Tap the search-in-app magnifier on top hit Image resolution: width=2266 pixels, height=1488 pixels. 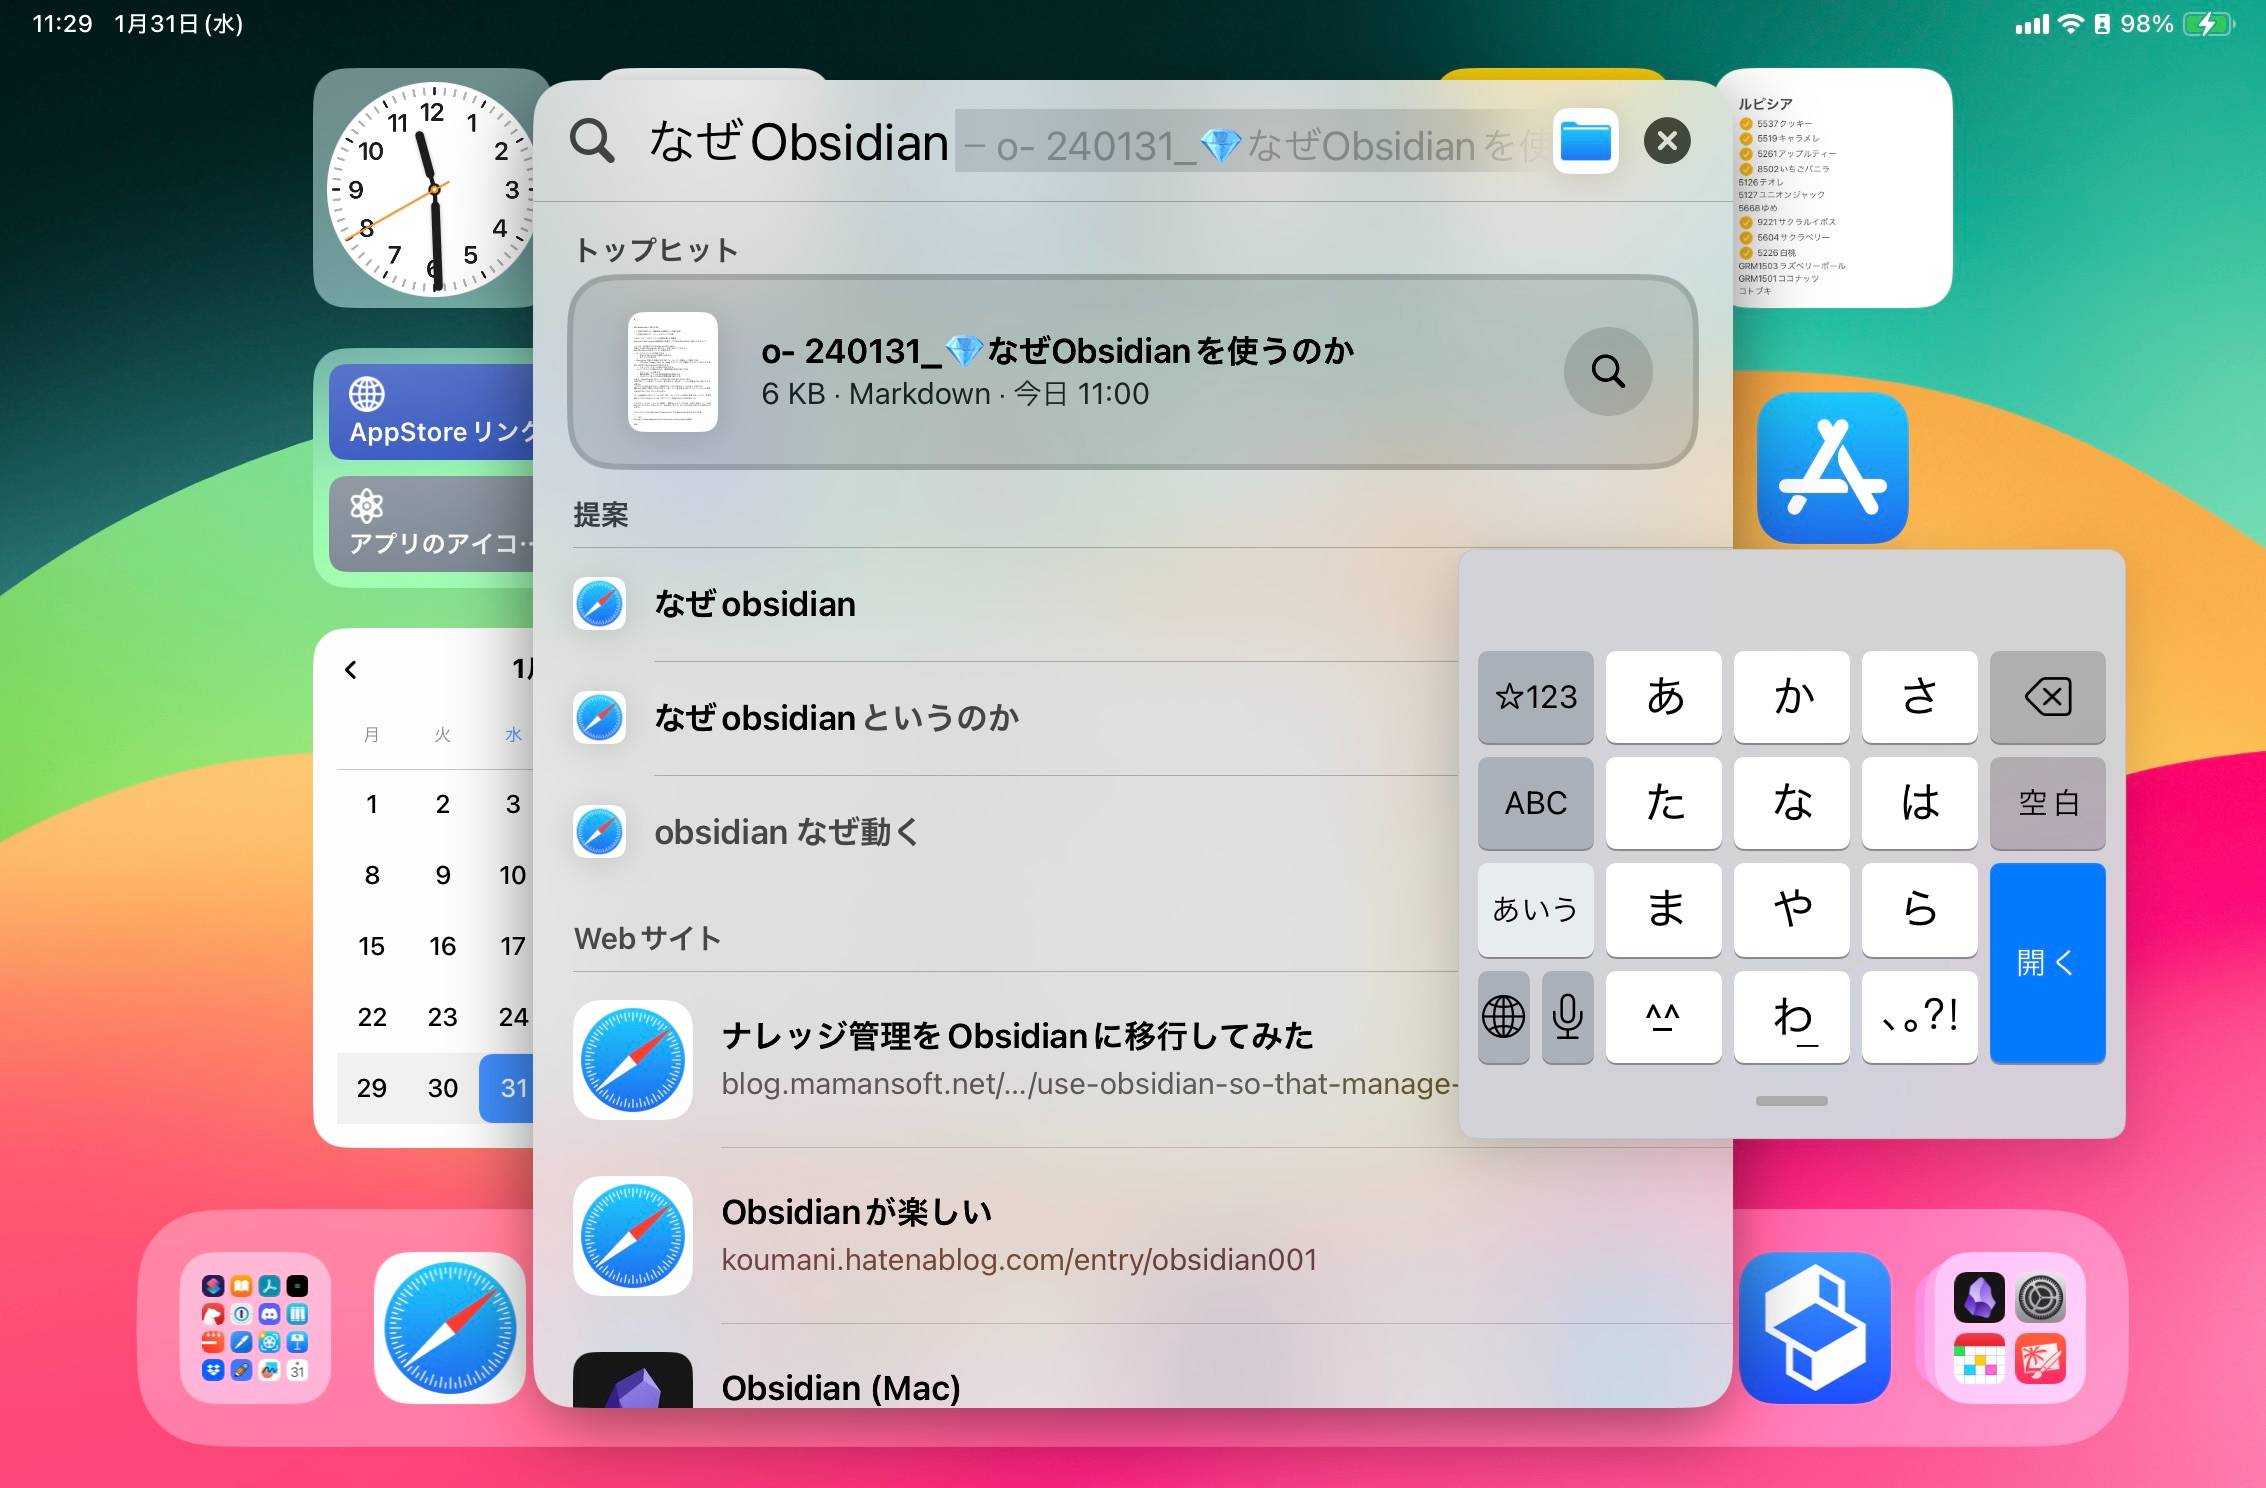coord(1608,371)
